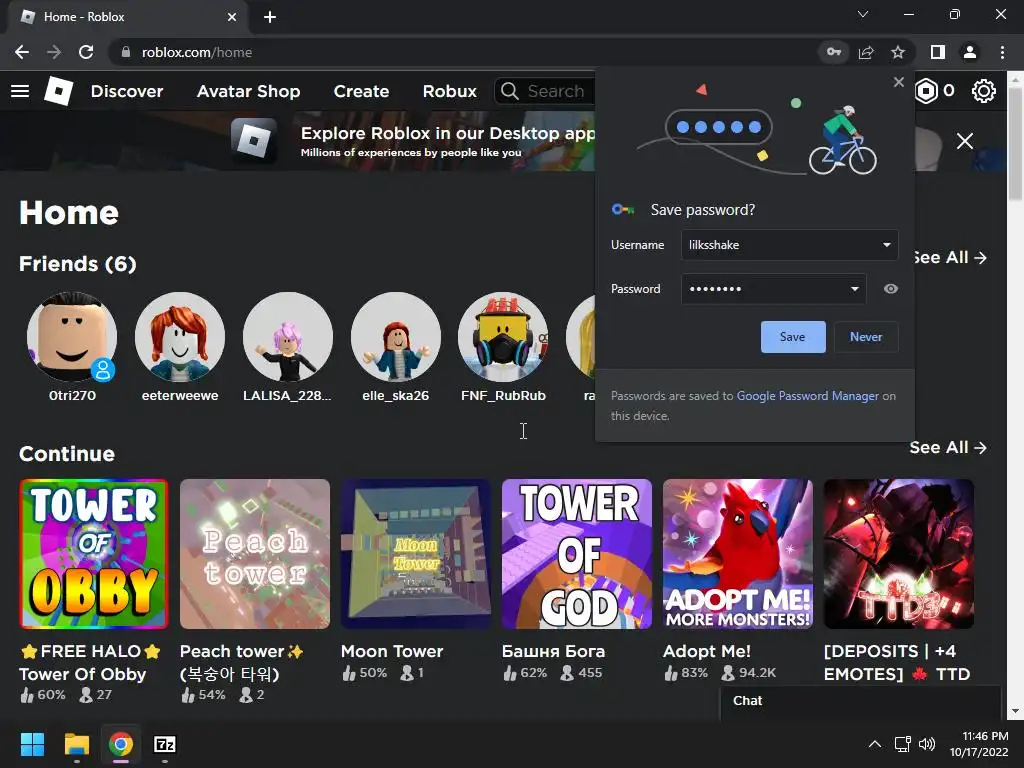The image size is (1024, 768).
Task: Open Moon Tower game thumbnail
Action: [x=416, y=554]
